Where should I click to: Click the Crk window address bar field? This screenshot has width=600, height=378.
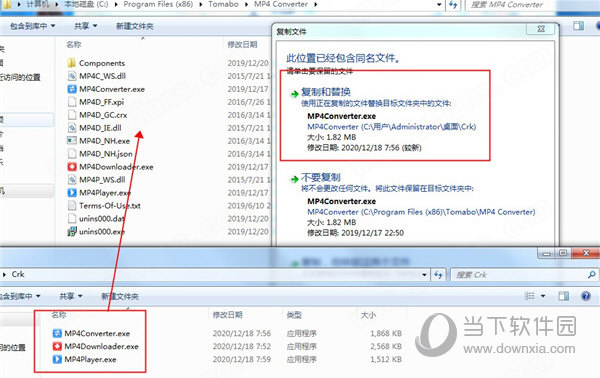pos(214,275)
